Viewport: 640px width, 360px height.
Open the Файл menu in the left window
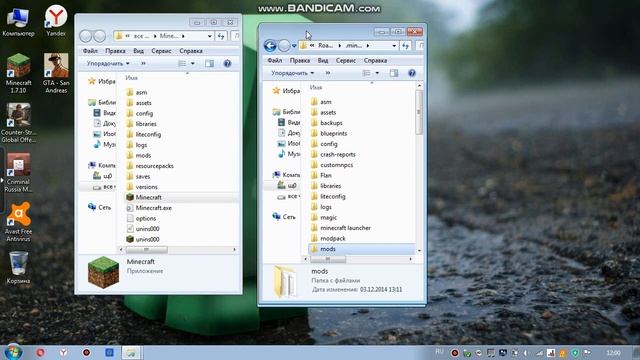coord(90,51)
